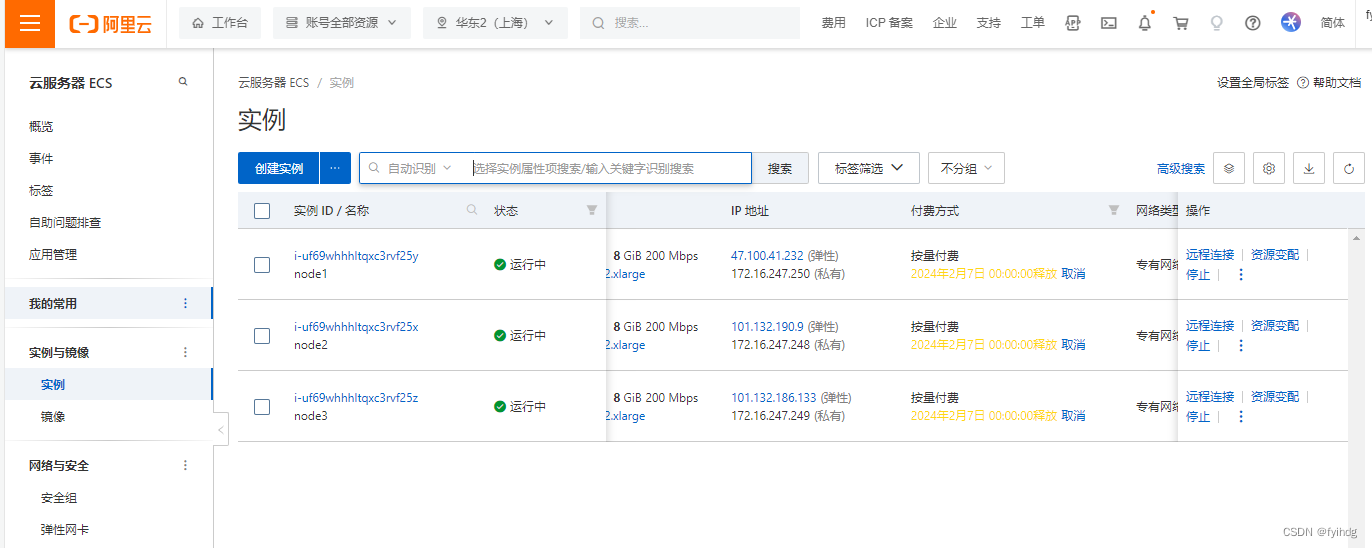Click the 搜索 button
The height and width of the screenshot is (548, 1372).
[780, 168]
